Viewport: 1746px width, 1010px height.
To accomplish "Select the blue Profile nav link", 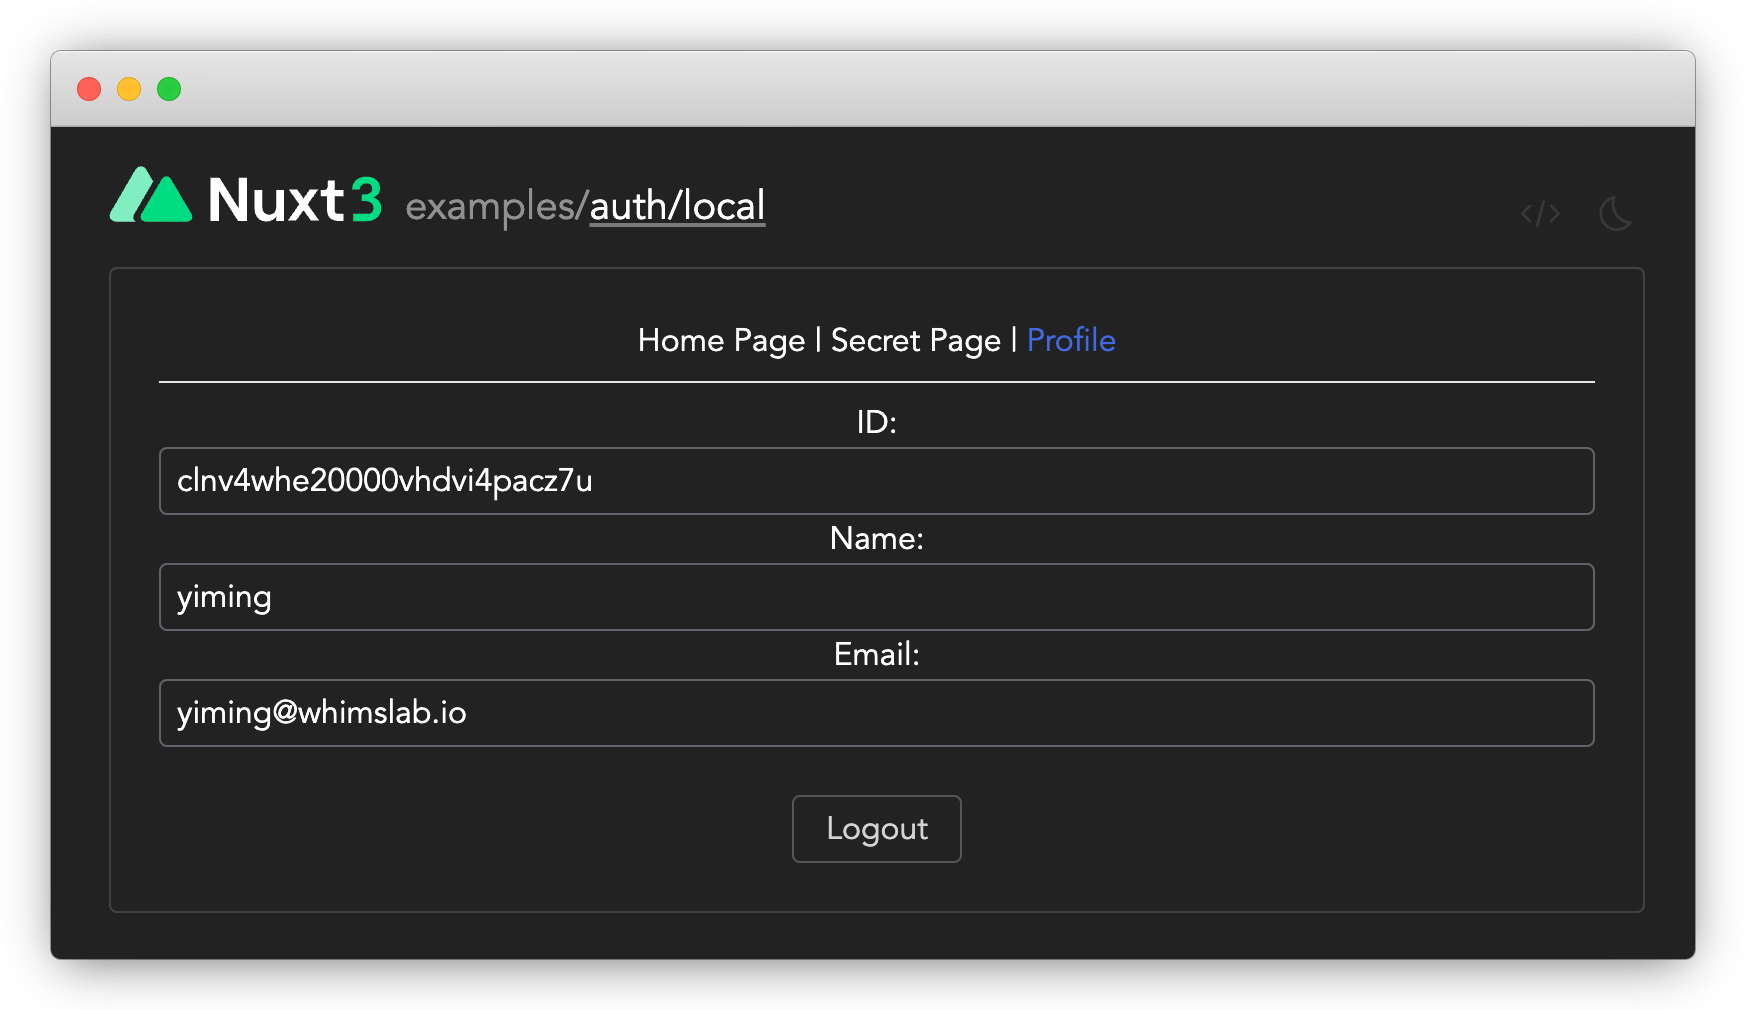I will tap(1071, 341).
